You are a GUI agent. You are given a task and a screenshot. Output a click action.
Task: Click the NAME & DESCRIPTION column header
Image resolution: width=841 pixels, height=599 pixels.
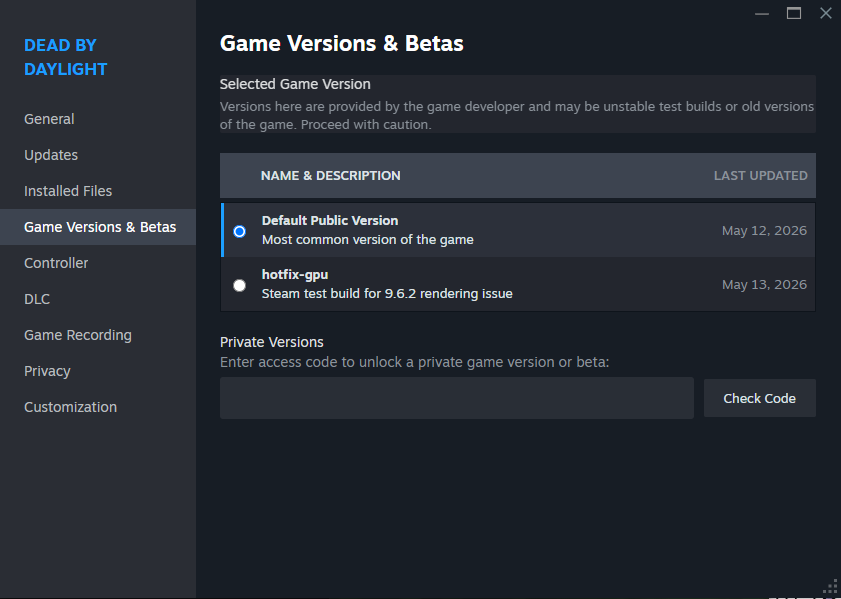(330, 175)
